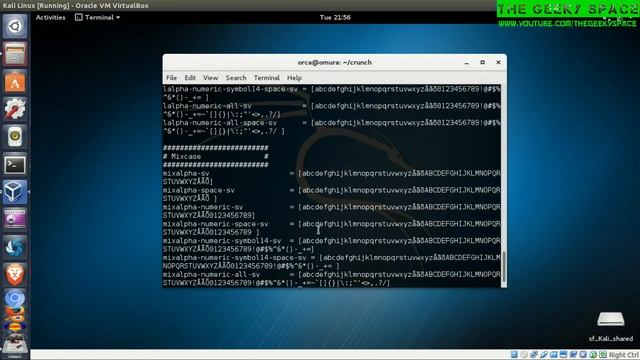Image resolution: width=640 pixels, height=360 pixels.
Task: Select the VirtualBox cube dock icon
Action: (15, 192)
